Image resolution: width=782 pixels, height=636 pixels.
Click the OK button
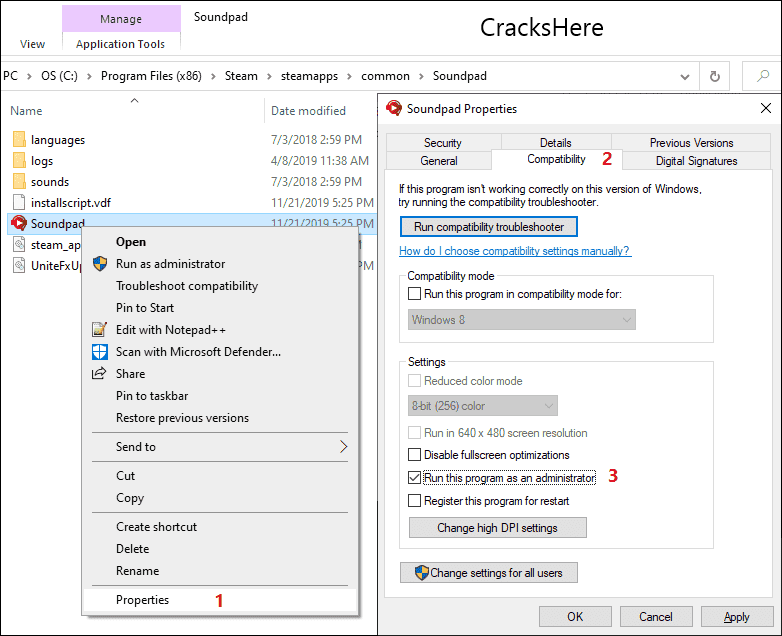pos(575,617)
